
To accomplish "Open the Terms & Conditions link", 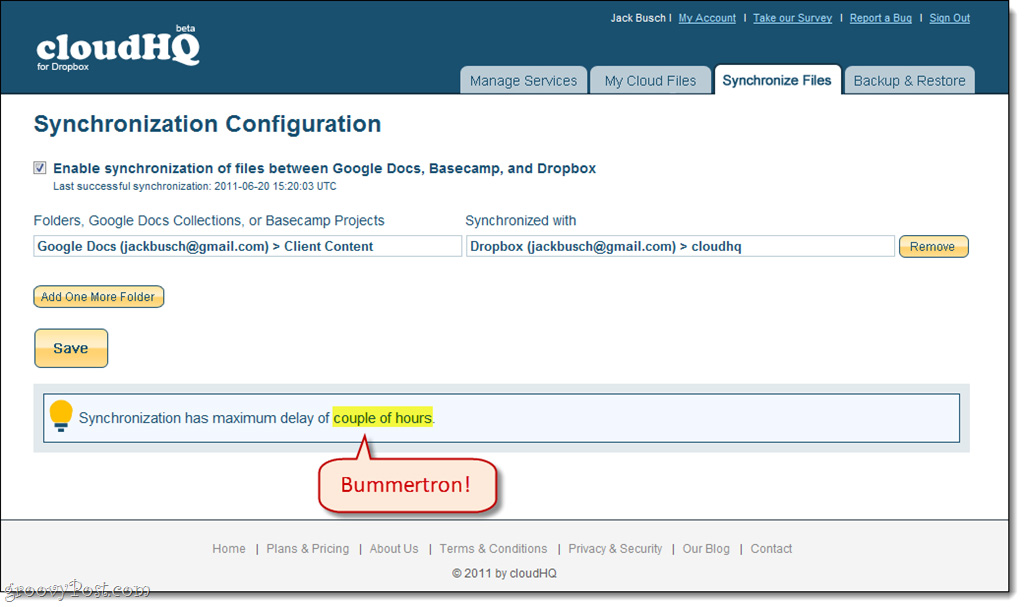I will click(x=493, y=549).
